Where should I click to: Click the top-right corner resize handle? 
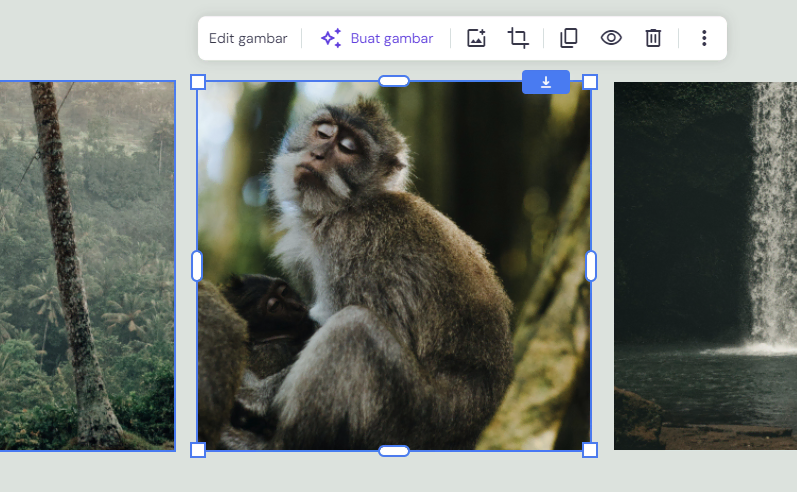[x=590, y=81]
